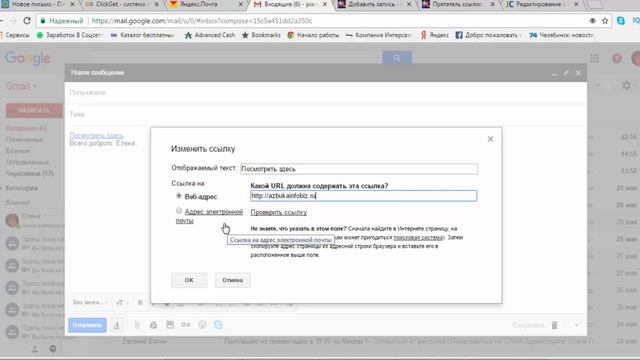Click the contacts person icon at the bottom of the Gmail sidebar
The height and width of the screenshot is (360, 640).
35,349
